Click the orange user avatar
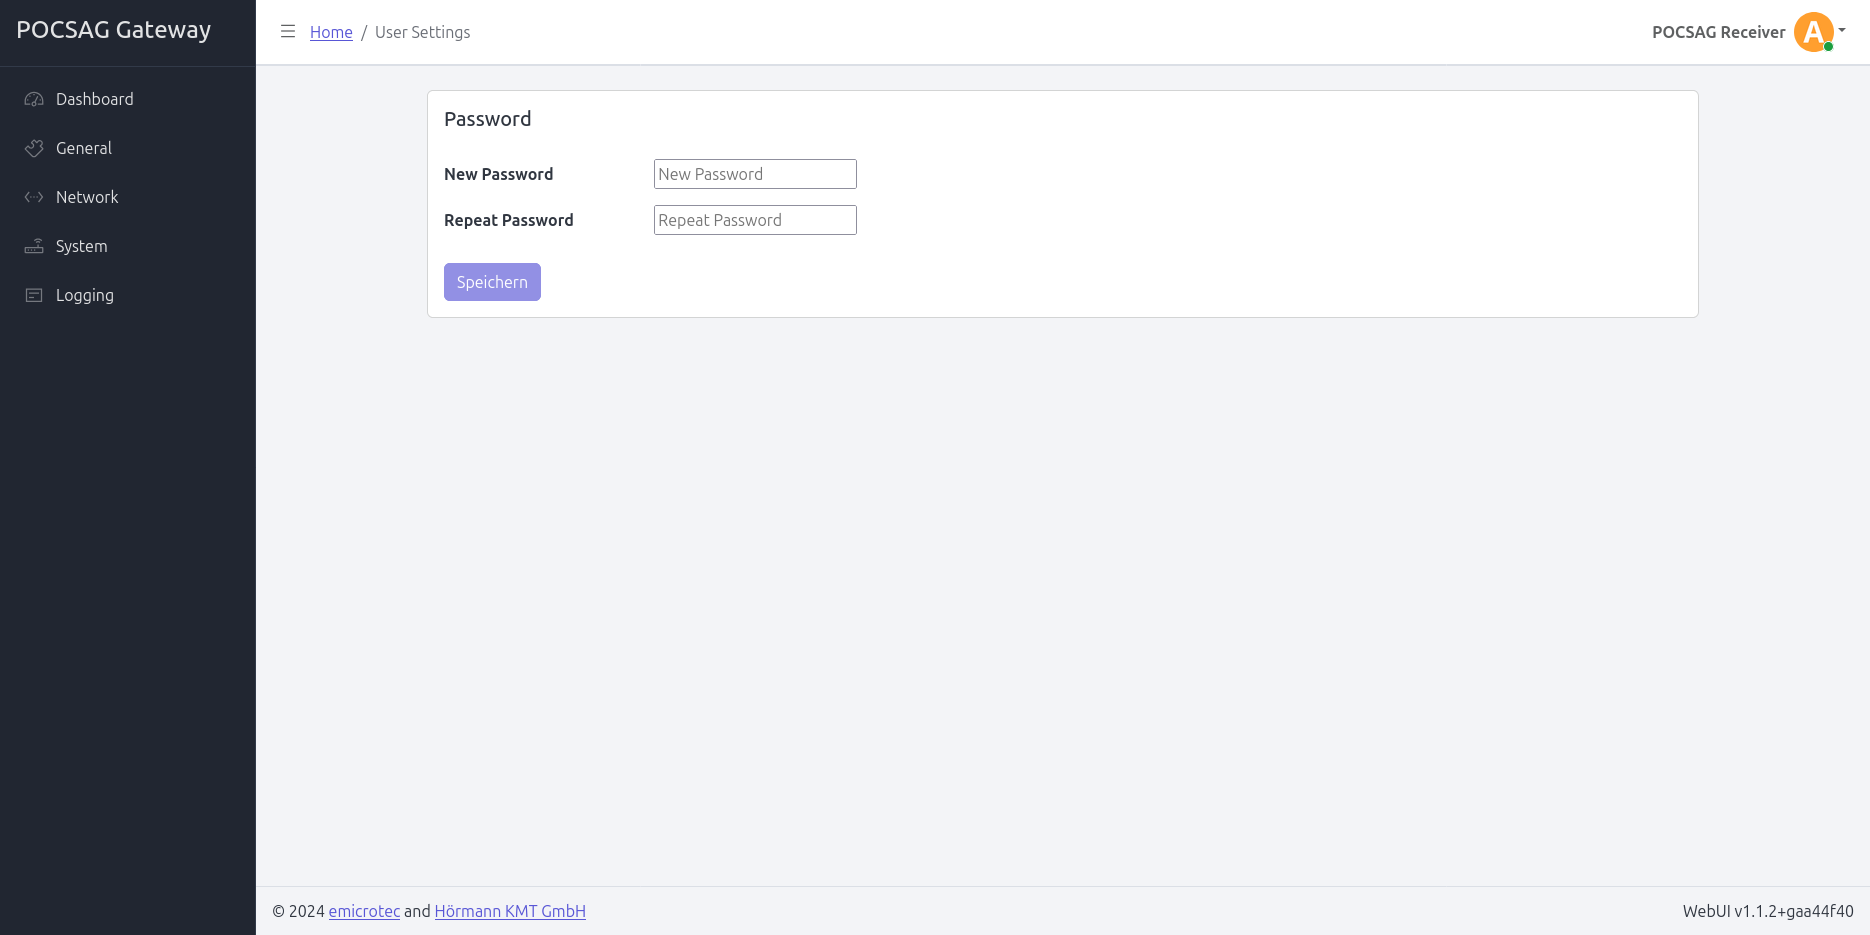This screenshot has height=935, width=1870. click(x=1813, y=32)
